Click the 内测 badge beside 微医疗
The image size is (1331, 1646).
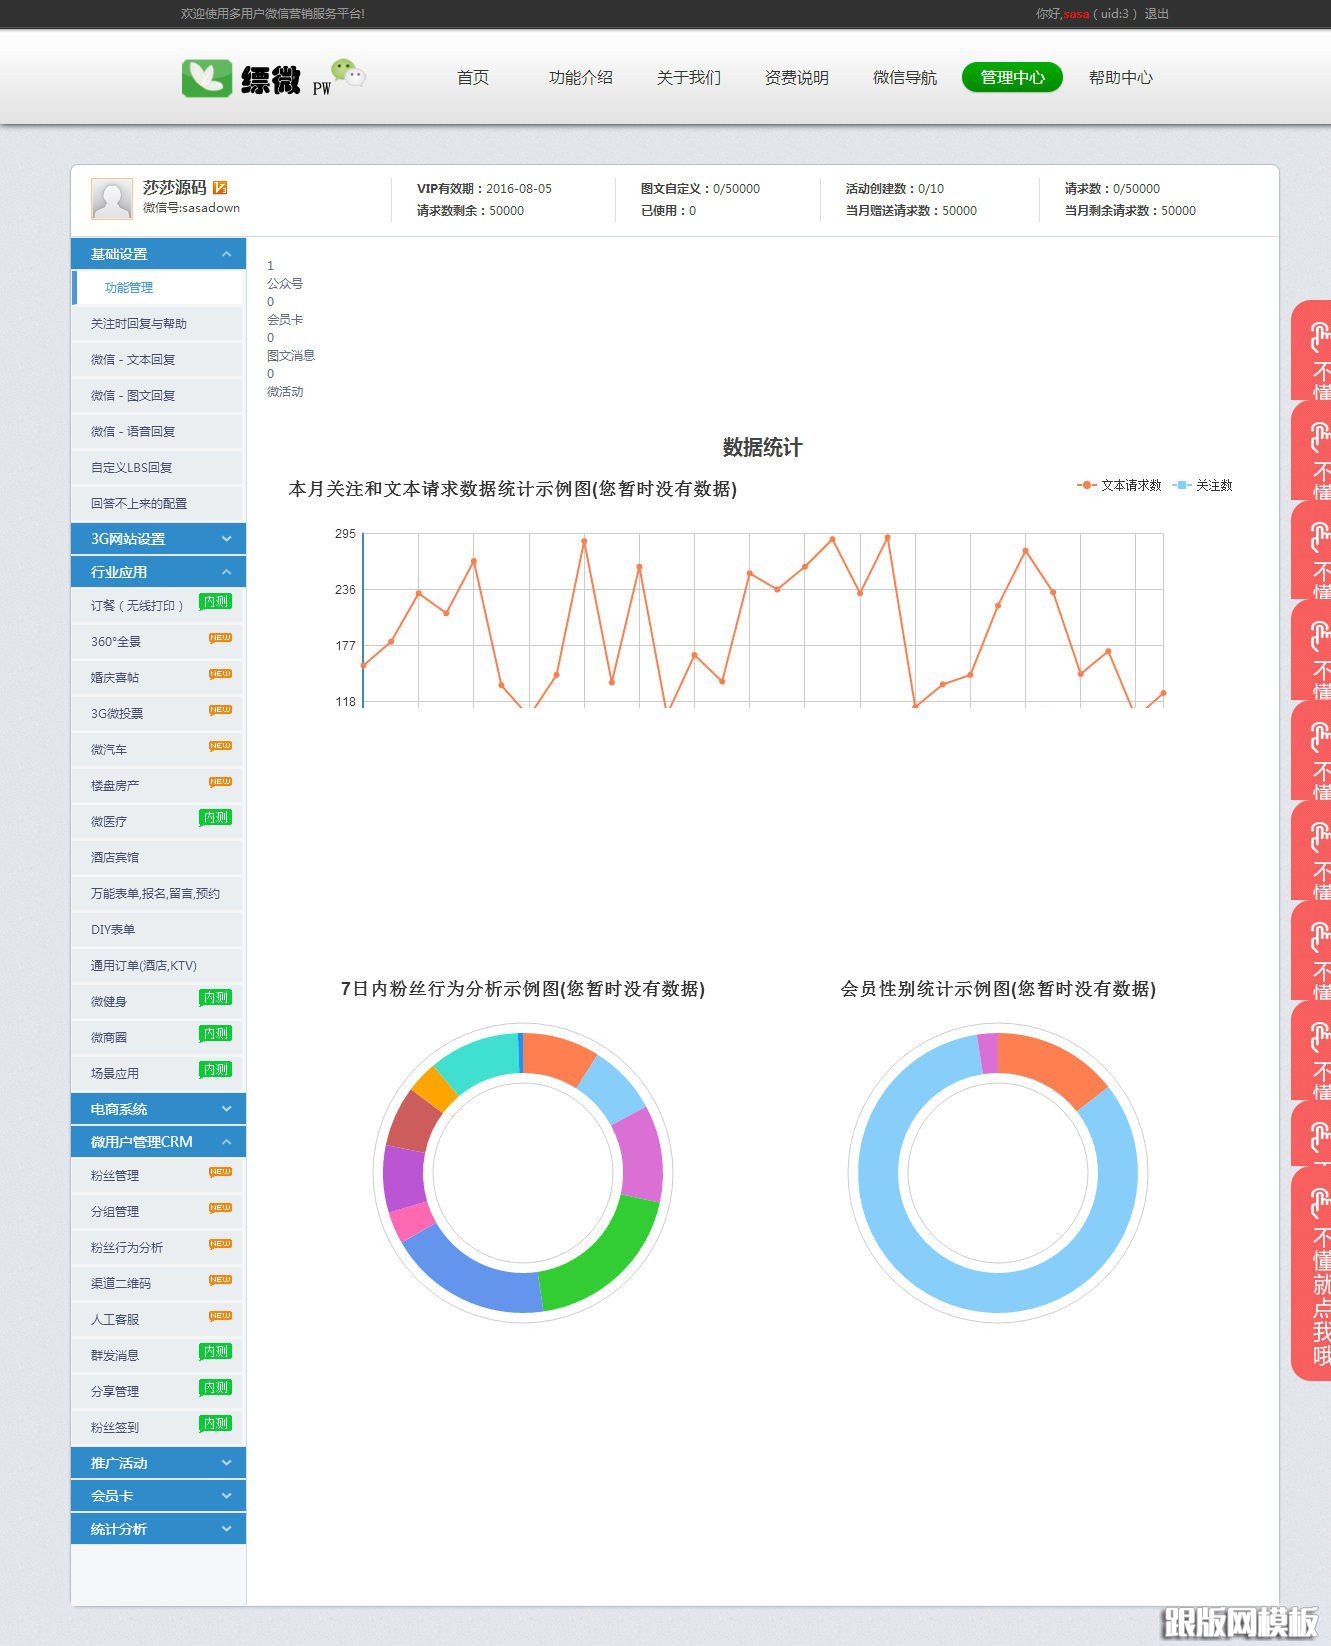[x=215, y=817]
